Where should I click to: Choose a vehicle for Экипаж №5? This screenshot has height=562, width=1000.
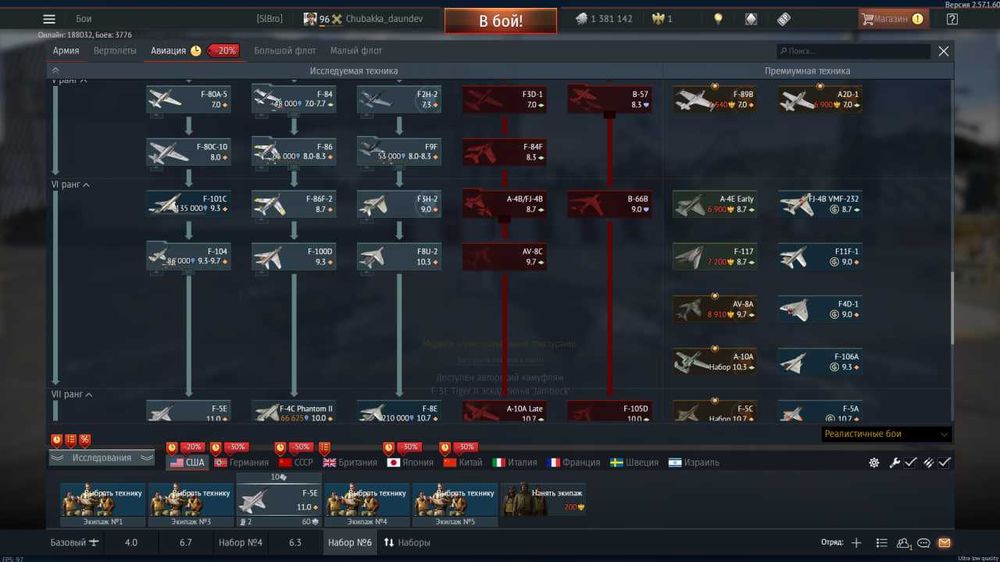[455, 505]
